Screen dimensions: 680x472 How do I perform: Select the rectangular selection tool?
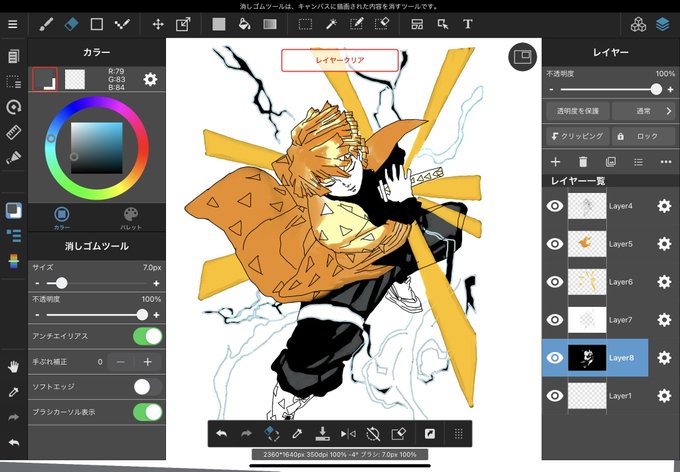point(305,24)
